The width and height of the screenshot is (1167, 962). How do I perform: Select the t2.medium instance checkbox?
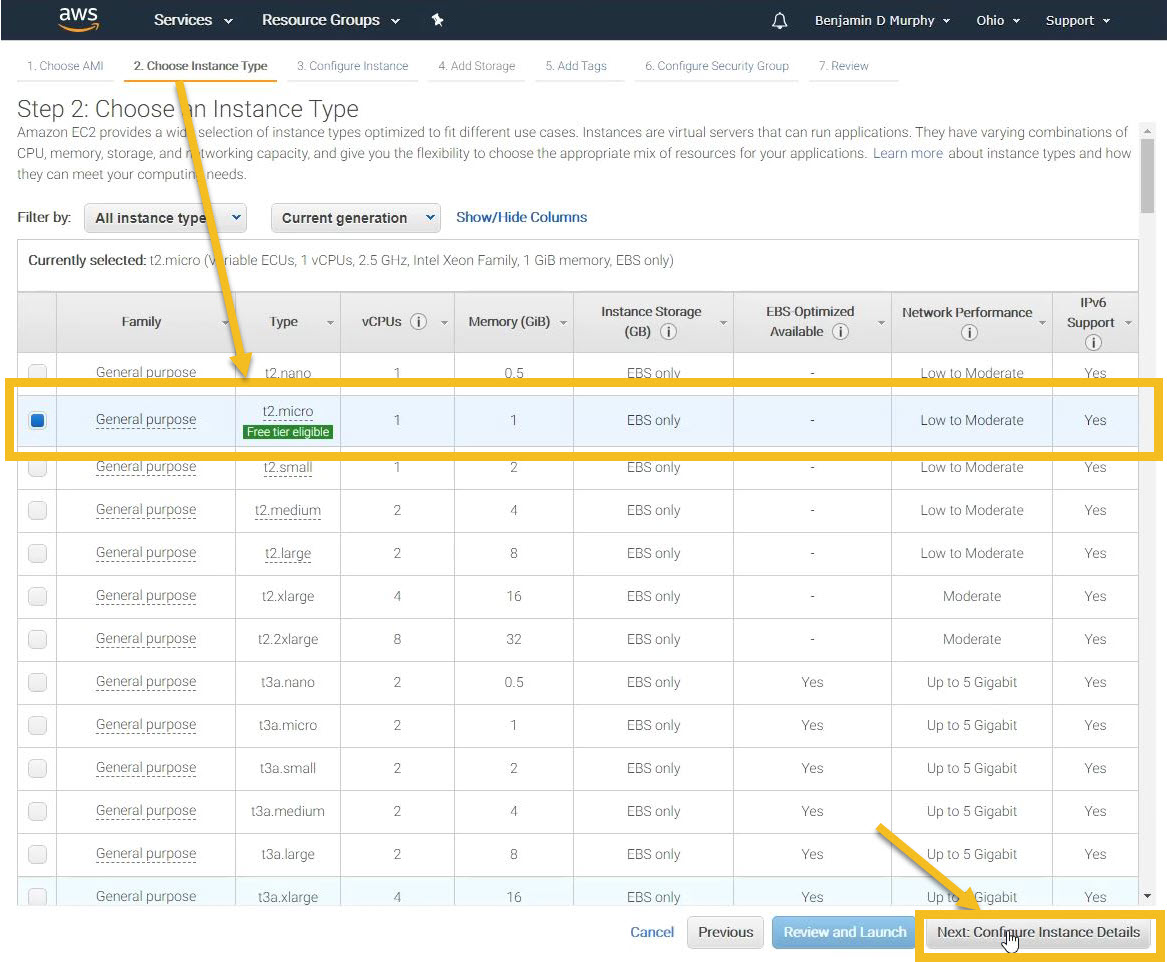point(37,510)
